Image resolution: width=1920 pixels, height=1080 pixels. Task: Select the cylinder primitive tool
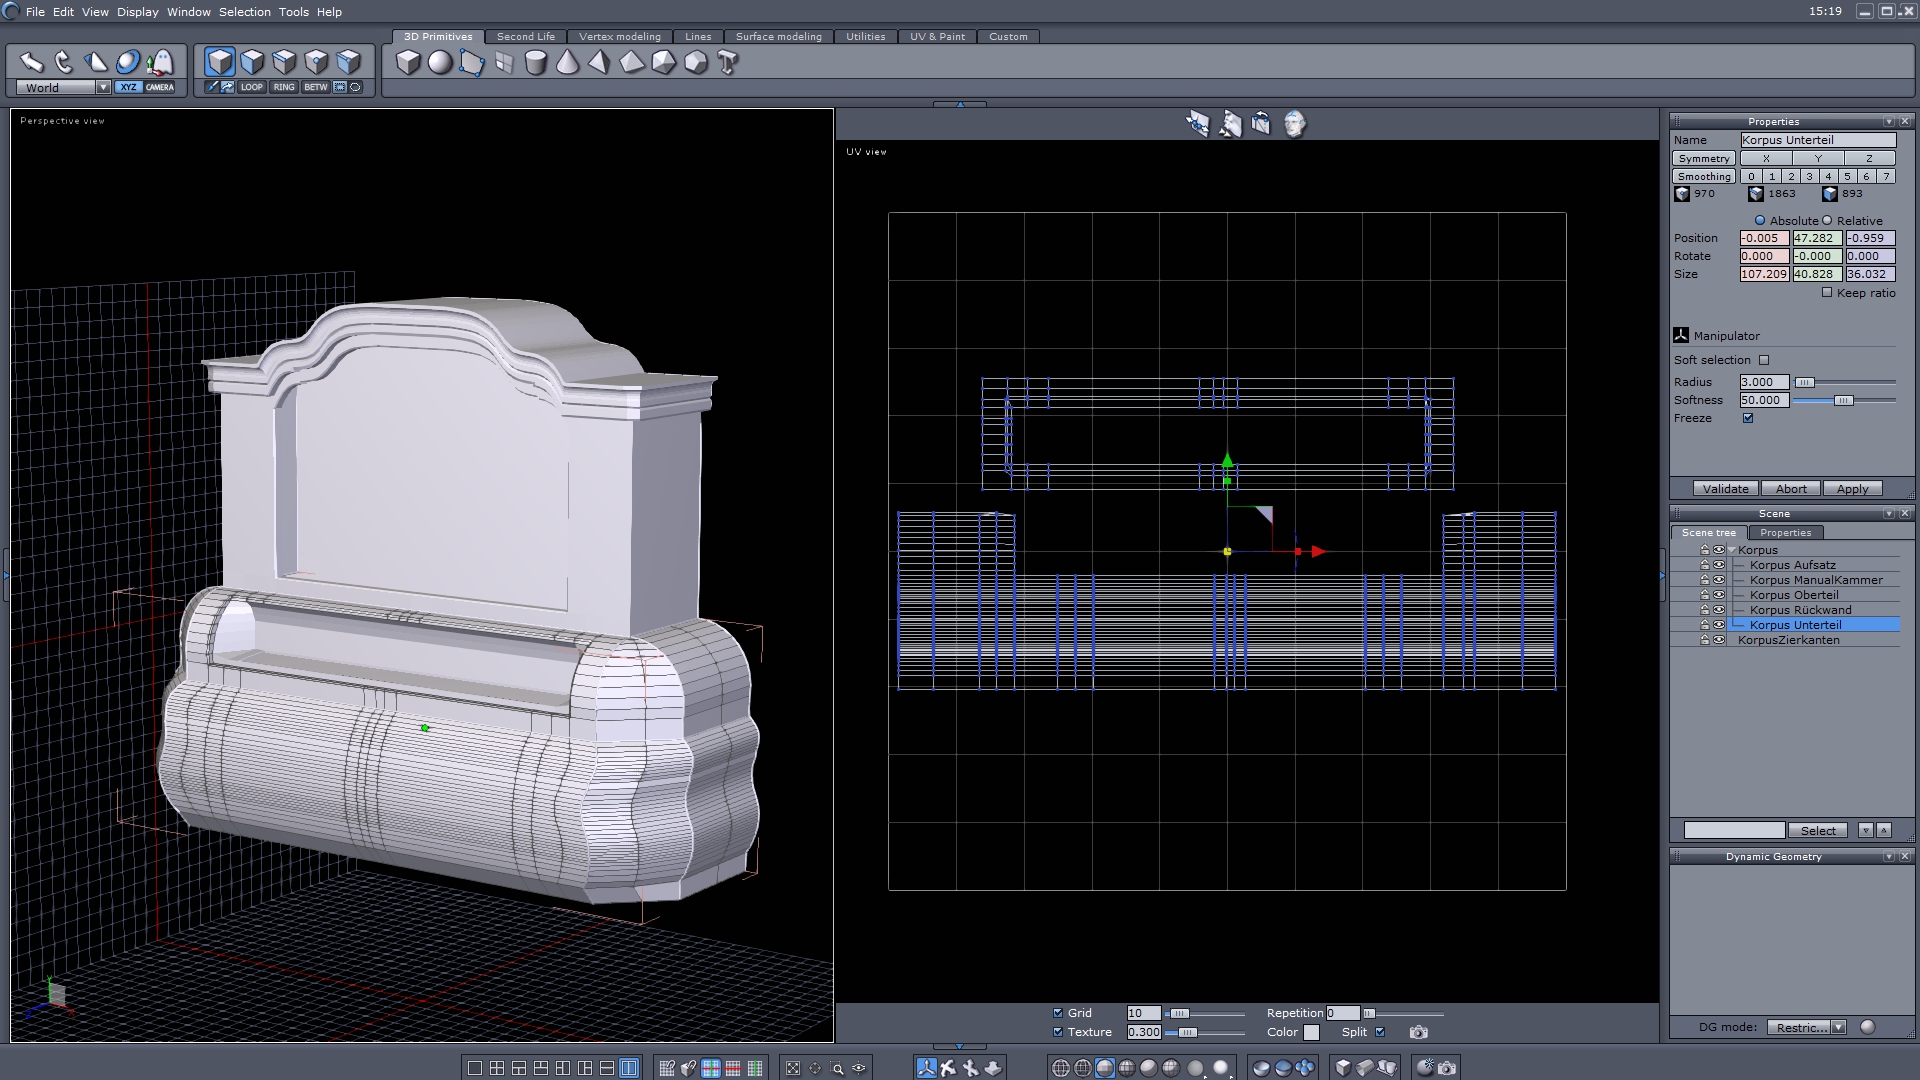(536, 63)
